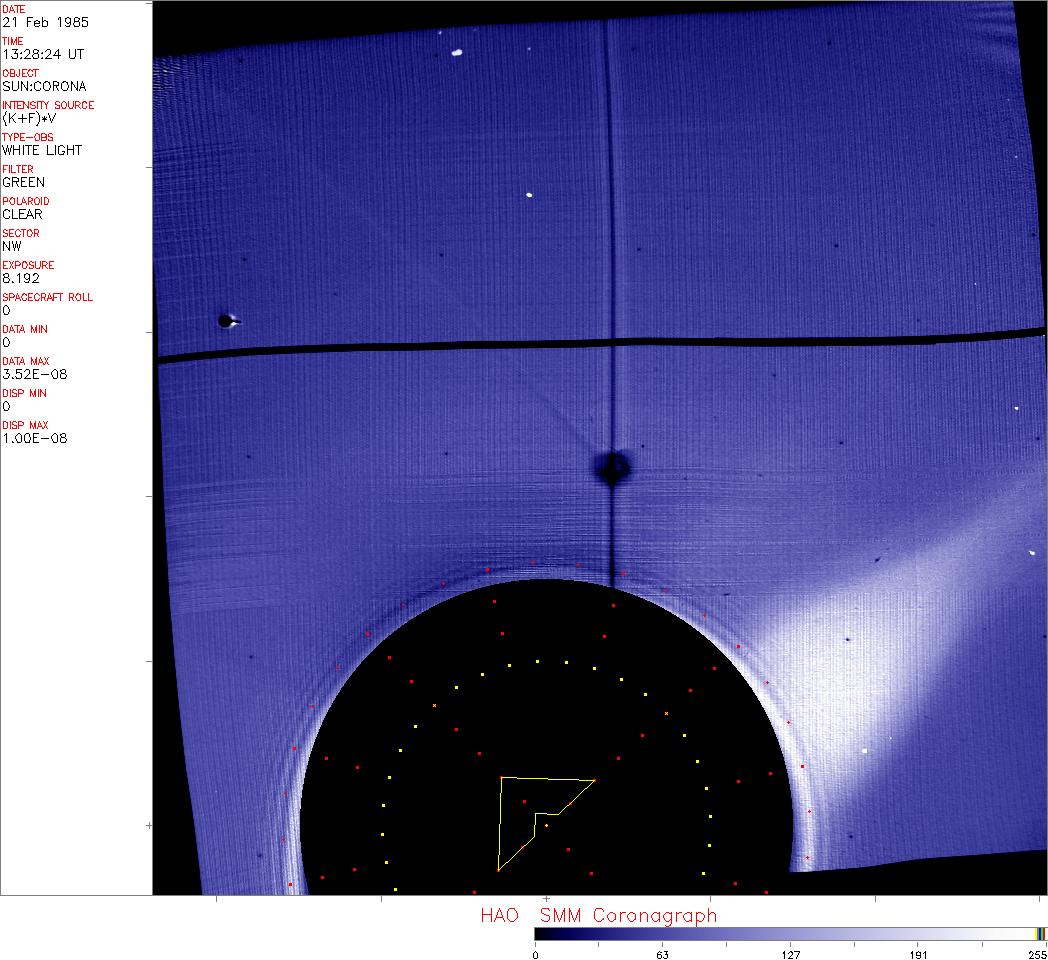Click the colorbar tick label "255"
This screenshot has height=960, width=1048.
click(x=1038, y=954)
